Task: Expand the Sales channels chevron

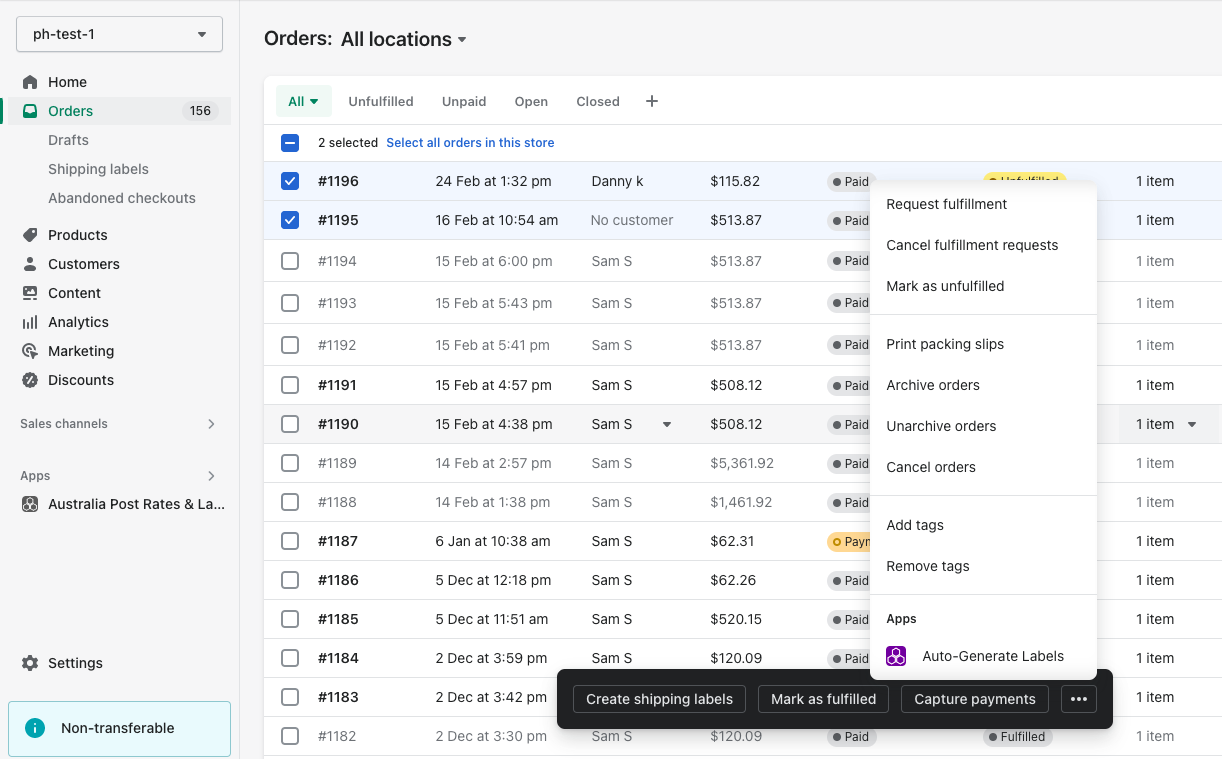Action: [x=211, y=424]
